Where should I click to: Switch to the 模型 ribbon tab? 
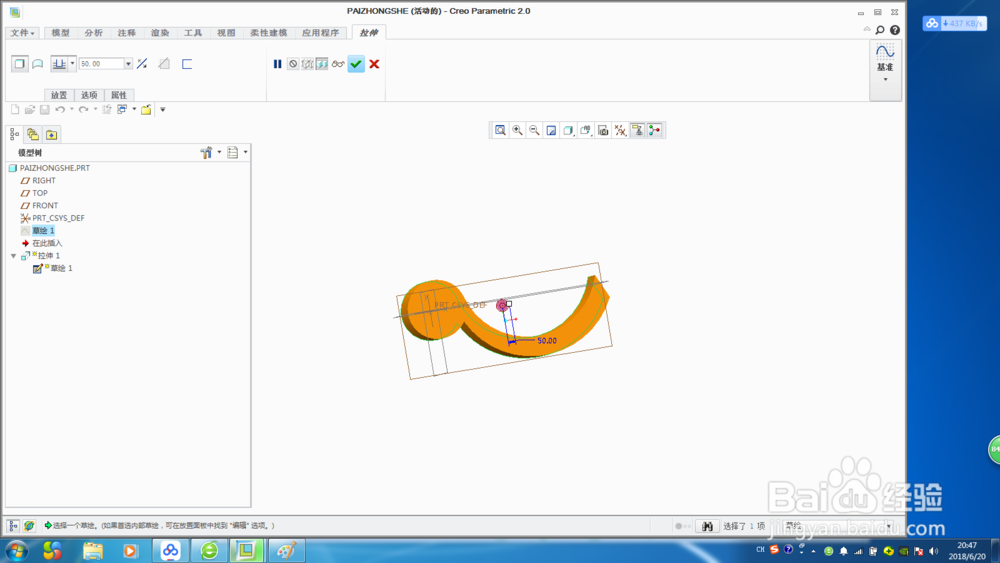click(61, 33)
